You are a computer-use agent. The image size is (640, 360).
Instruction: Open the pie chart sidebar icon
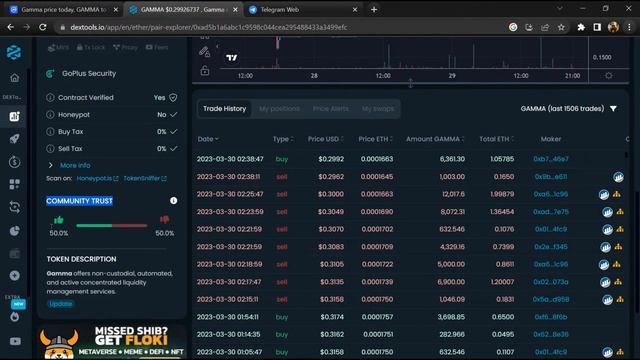[15, 231]
